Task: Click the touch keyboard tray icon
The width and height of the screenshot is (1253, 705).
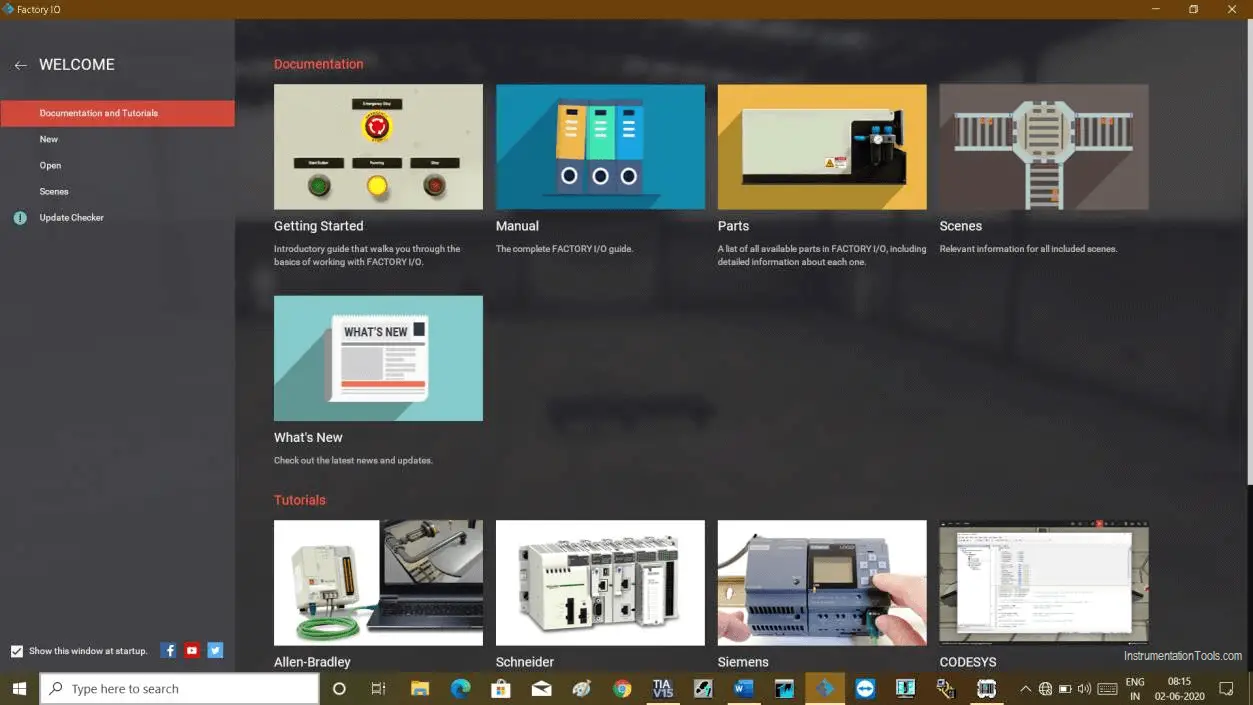Action: pyautogui.click(x=1107, y=689)
